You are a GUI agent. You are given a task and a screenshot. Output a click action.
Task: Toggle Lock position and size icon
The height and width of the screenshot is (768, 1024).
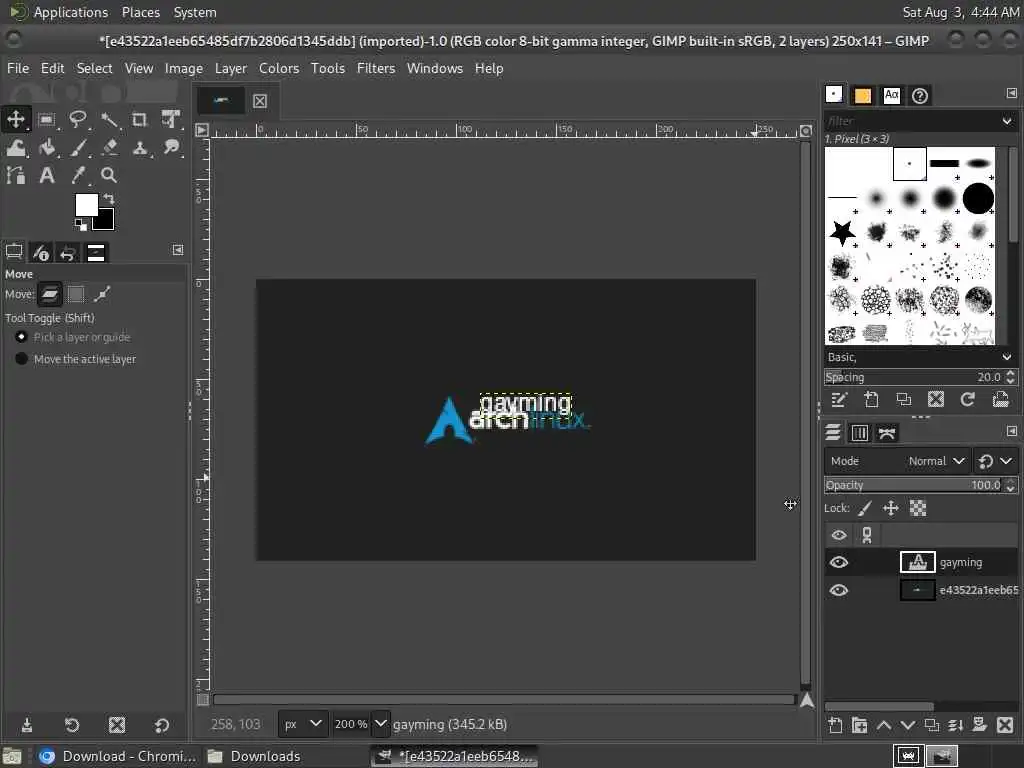tap(891, 508)
